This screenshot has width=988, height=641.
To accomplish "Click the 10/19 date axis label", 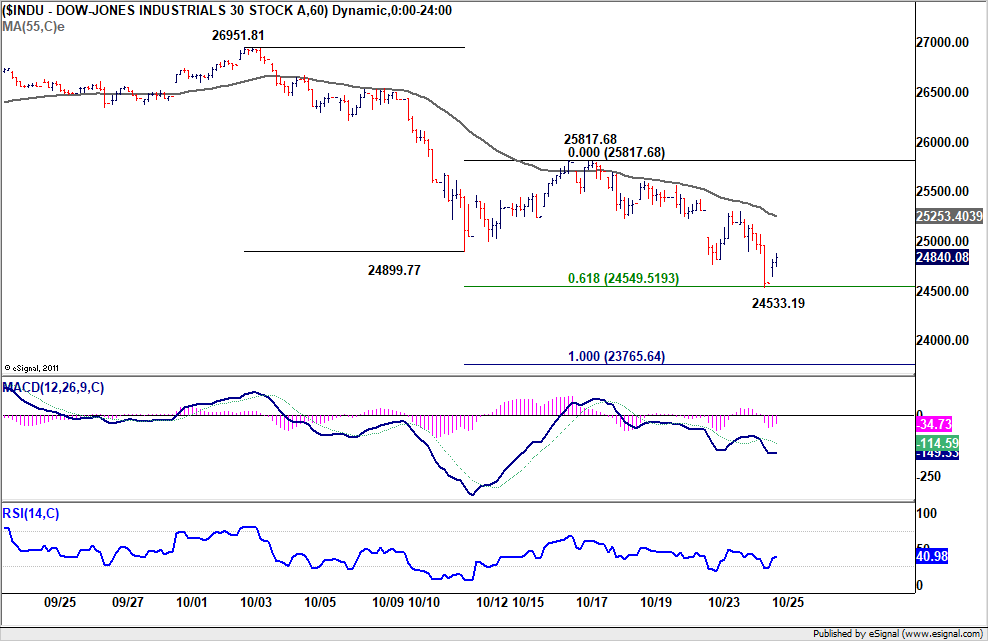I will pyautogui.click(x=656, y=603).
